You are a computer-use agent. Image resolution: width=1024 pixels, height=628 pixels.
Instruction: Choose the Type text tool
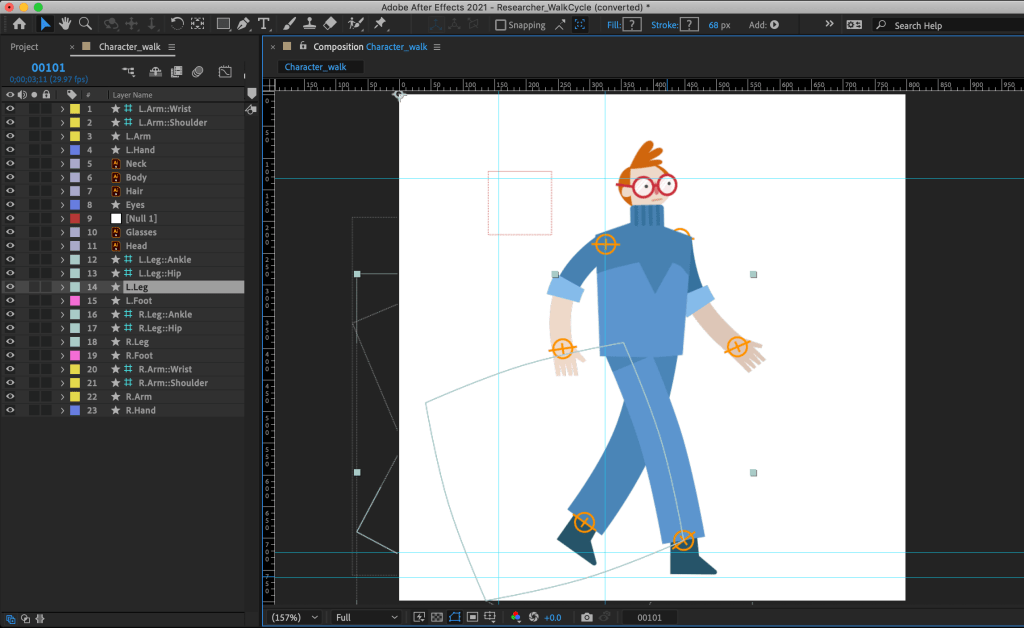coord(264,24)
